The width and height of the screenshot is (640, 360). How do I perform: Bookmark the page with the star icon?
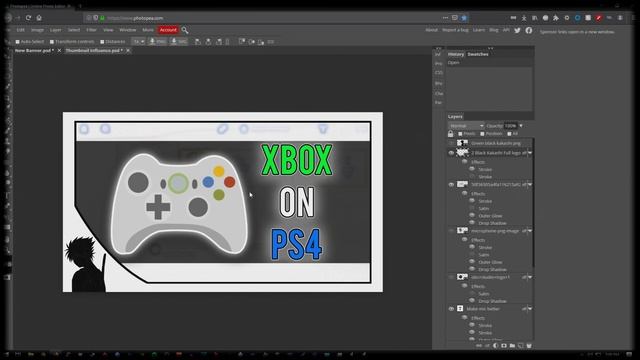[x=464, y=18]
